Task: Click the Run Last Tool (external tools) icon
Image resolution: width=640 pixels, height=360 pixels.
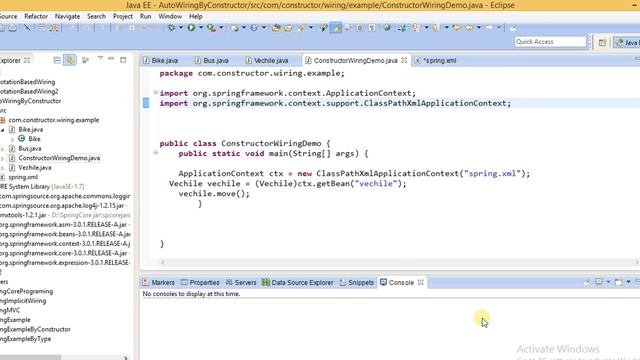Action: point(211,28)
